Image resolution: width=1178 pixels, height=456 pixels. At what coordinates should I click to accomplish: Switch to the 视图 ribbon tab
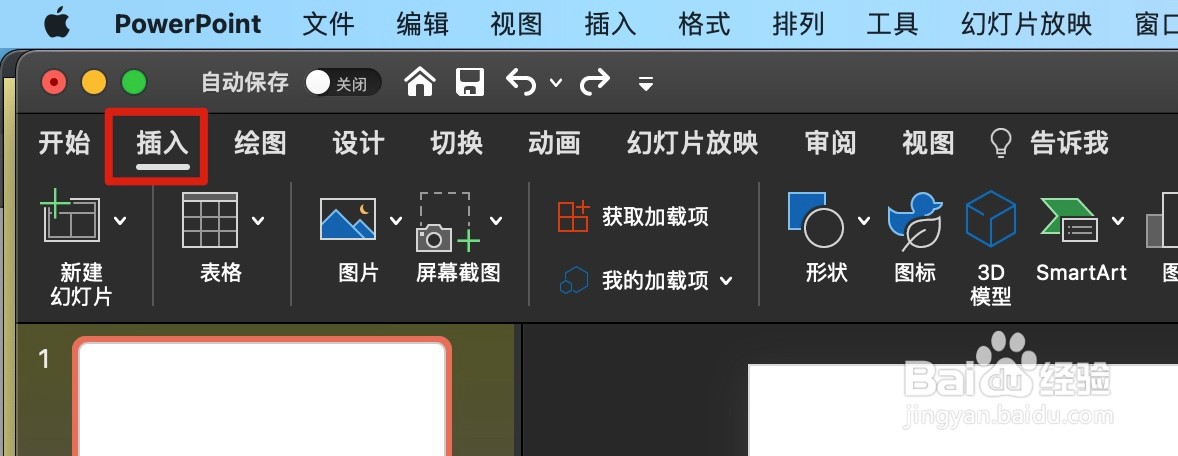[x=929, y=143]
